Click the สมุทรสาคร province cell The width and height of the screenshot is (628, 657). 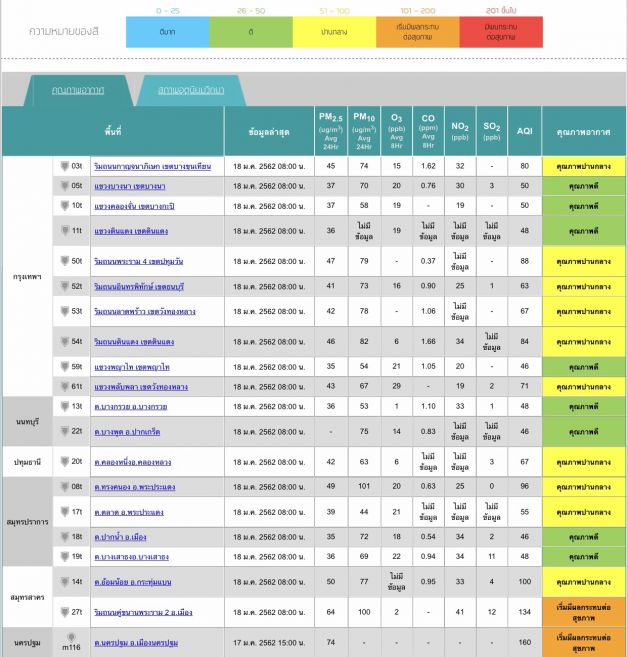tap(27, 597)
